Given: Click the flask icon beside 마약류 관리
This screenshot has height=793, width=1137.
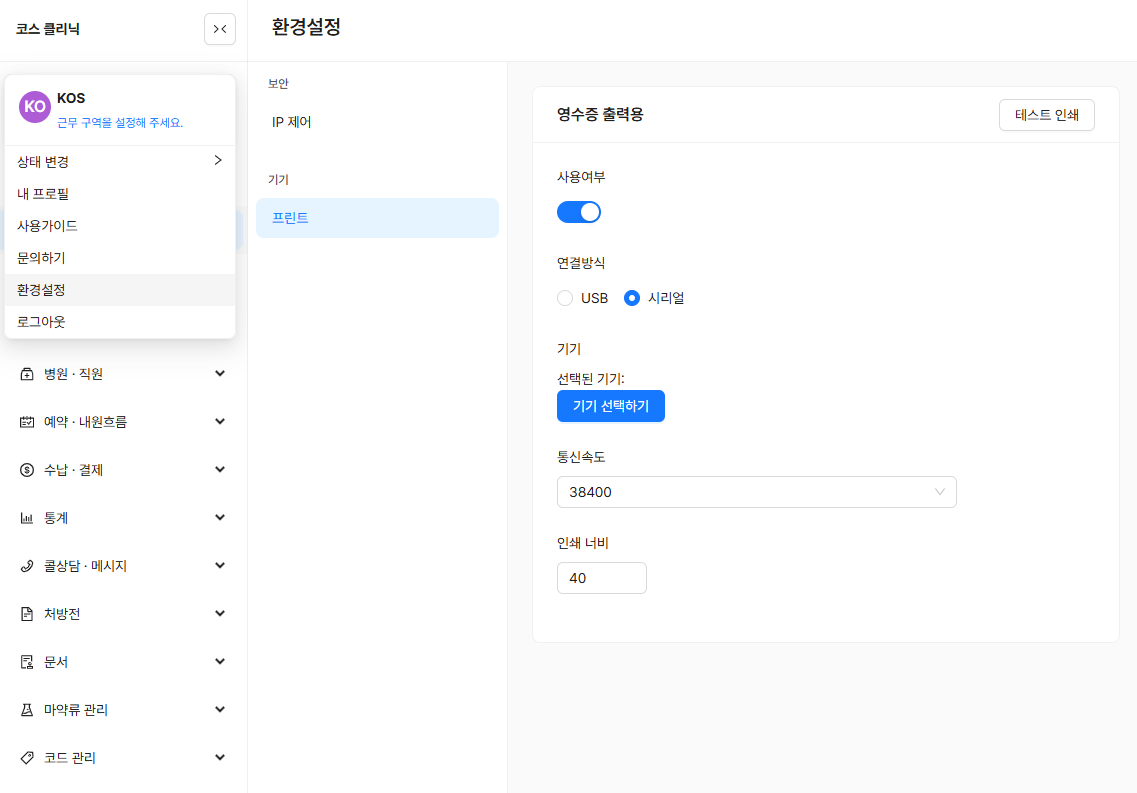Looking at the screenshot, I should click(27, 710).
